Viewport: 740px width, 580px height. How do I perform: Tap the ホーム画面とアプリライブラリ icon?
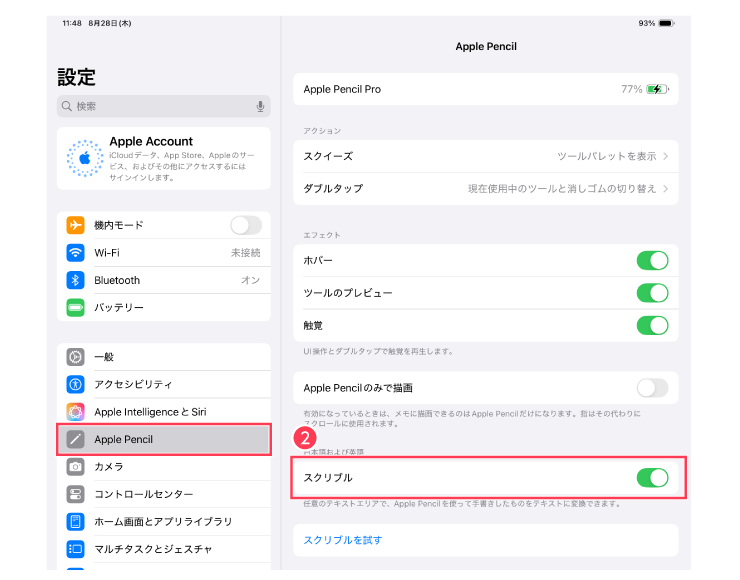[x=76, y=521]
